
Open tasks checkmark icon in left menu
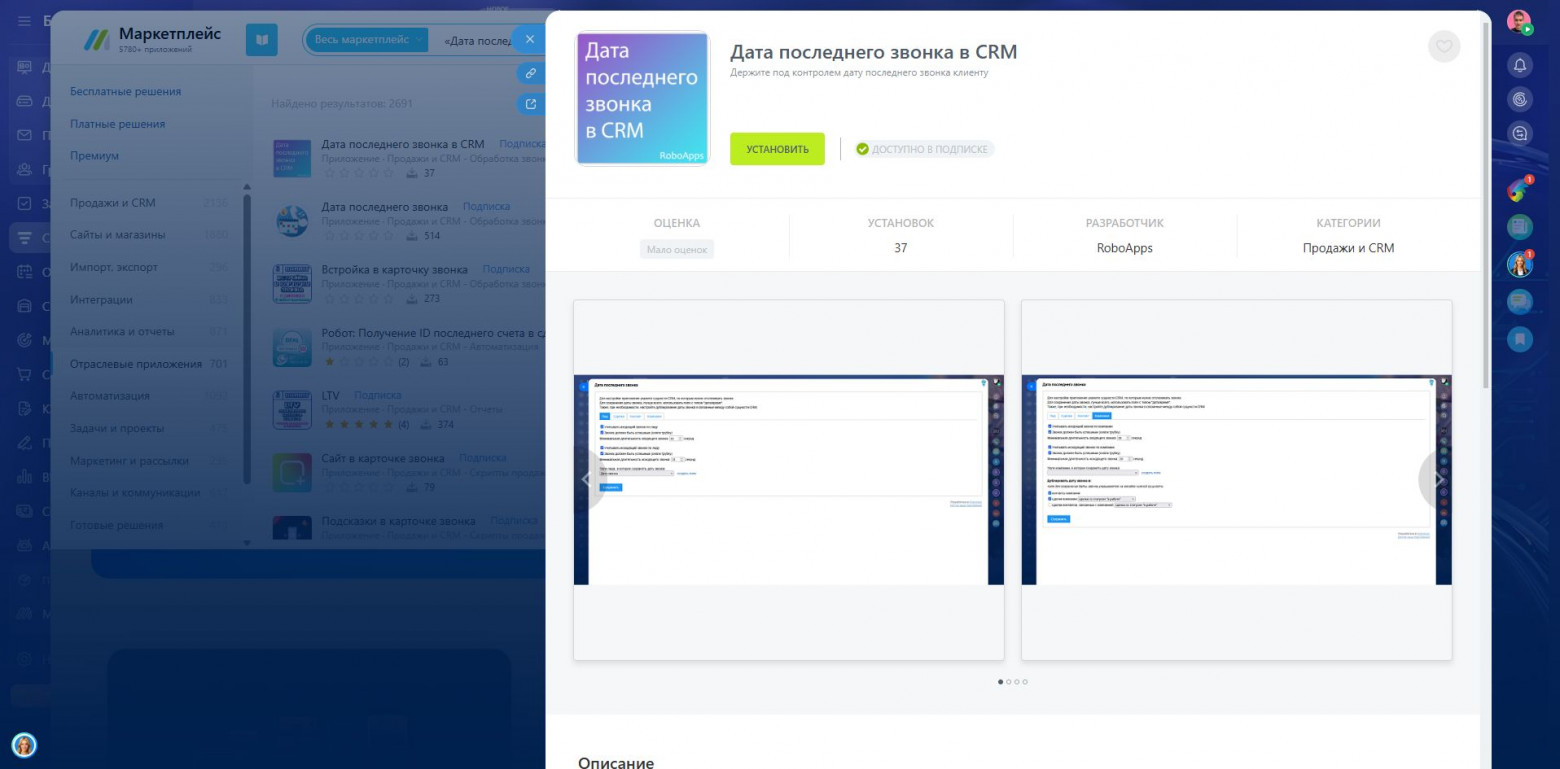[25, 203]
